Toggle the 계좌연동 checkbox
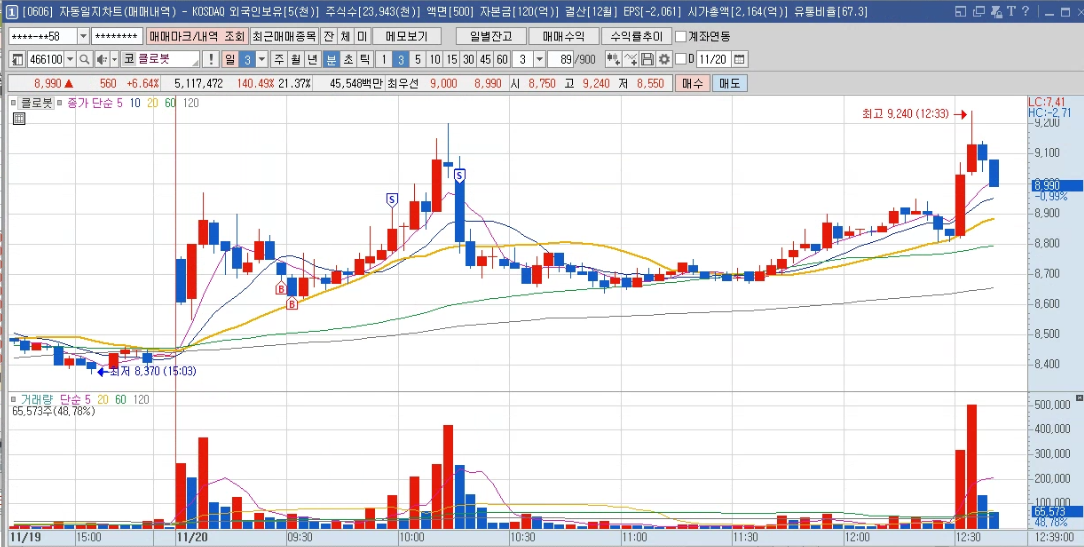1084x547 pixels. [x=681, y=37]
